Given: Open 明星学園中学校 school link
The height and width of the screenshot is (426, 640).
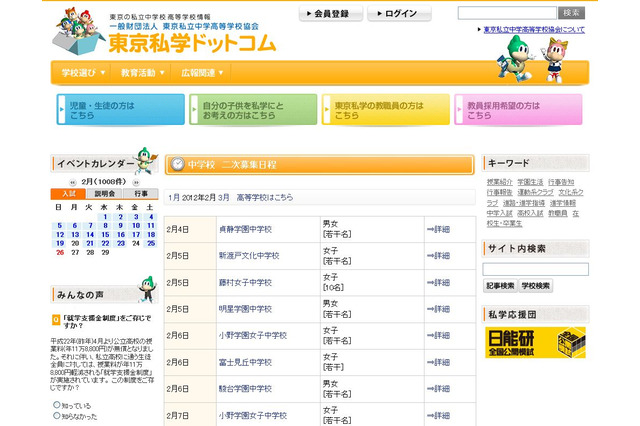Looking at the screenshot, I should [245, 309].
